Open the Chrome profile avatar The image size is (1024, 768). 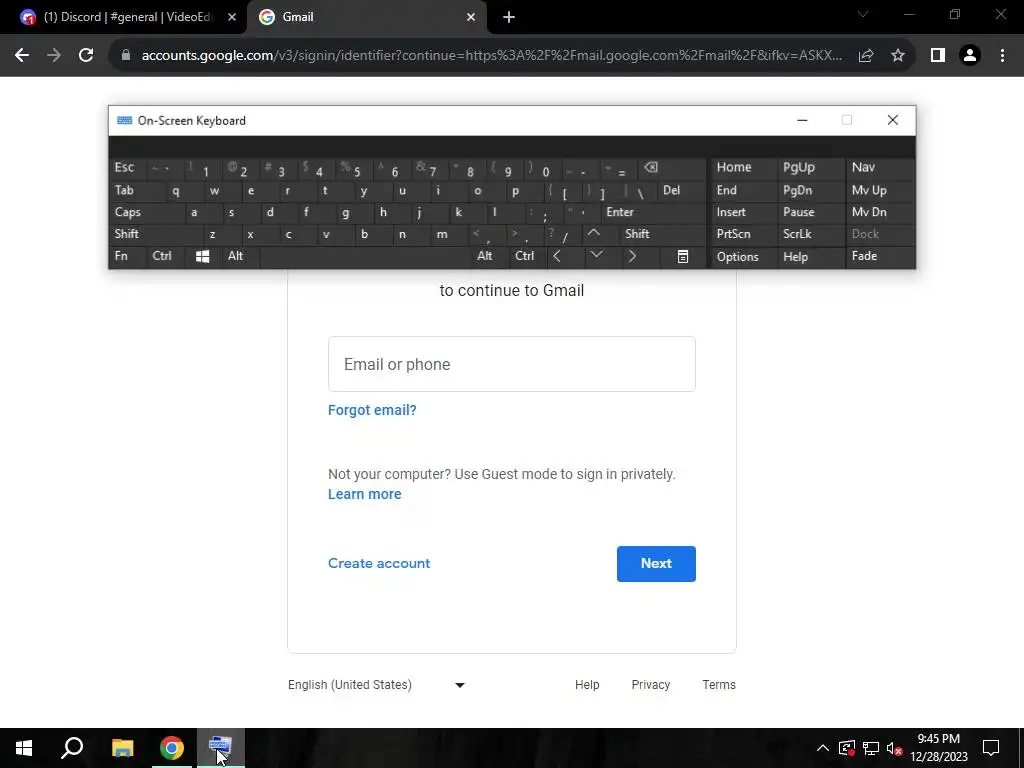tap(970, 56)
